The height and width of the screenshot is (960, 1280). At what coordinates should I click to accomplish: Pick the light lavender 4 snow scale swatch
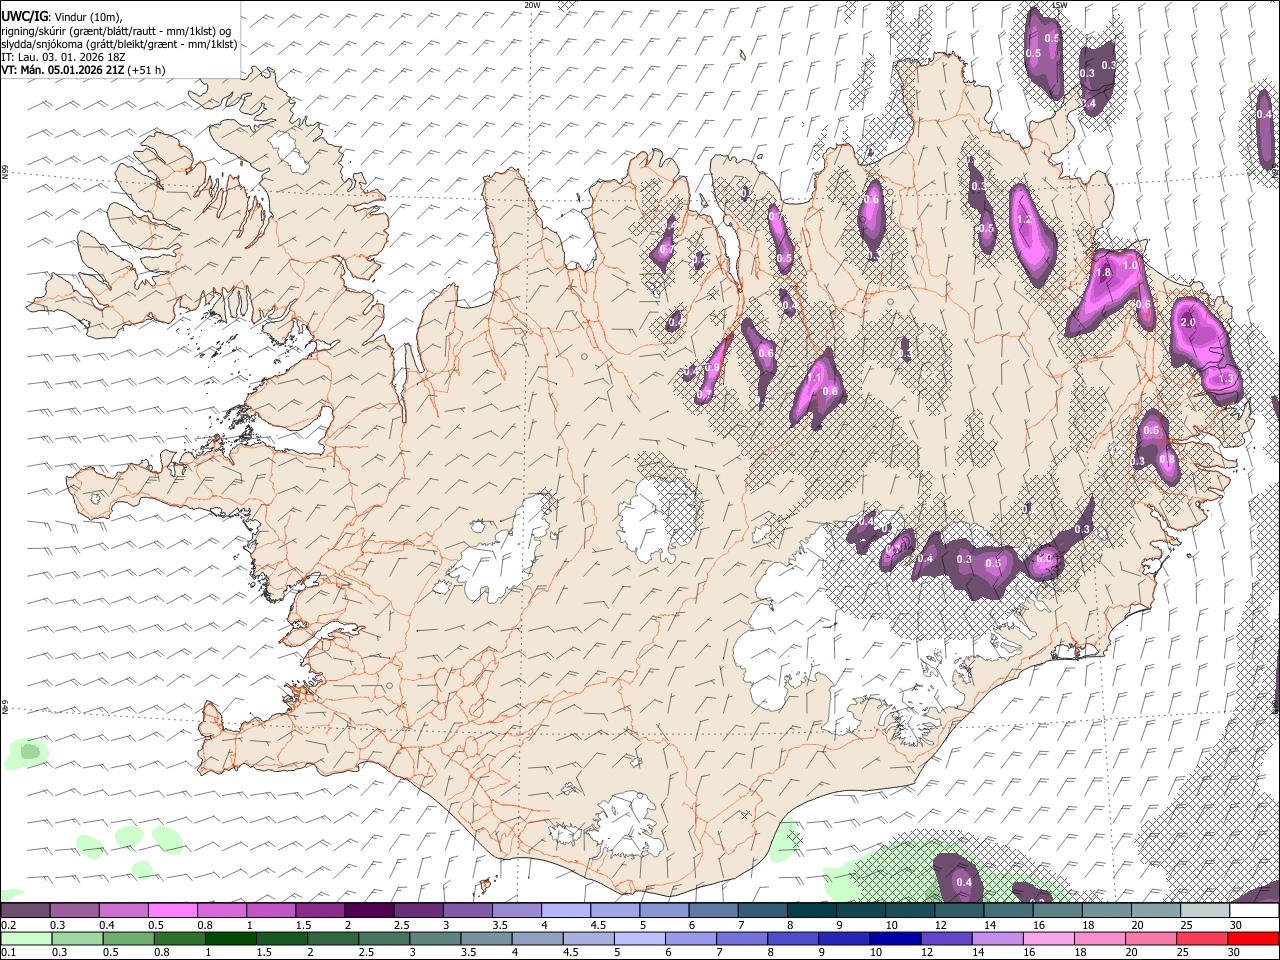pyautogui.click(x=566, y=911)
